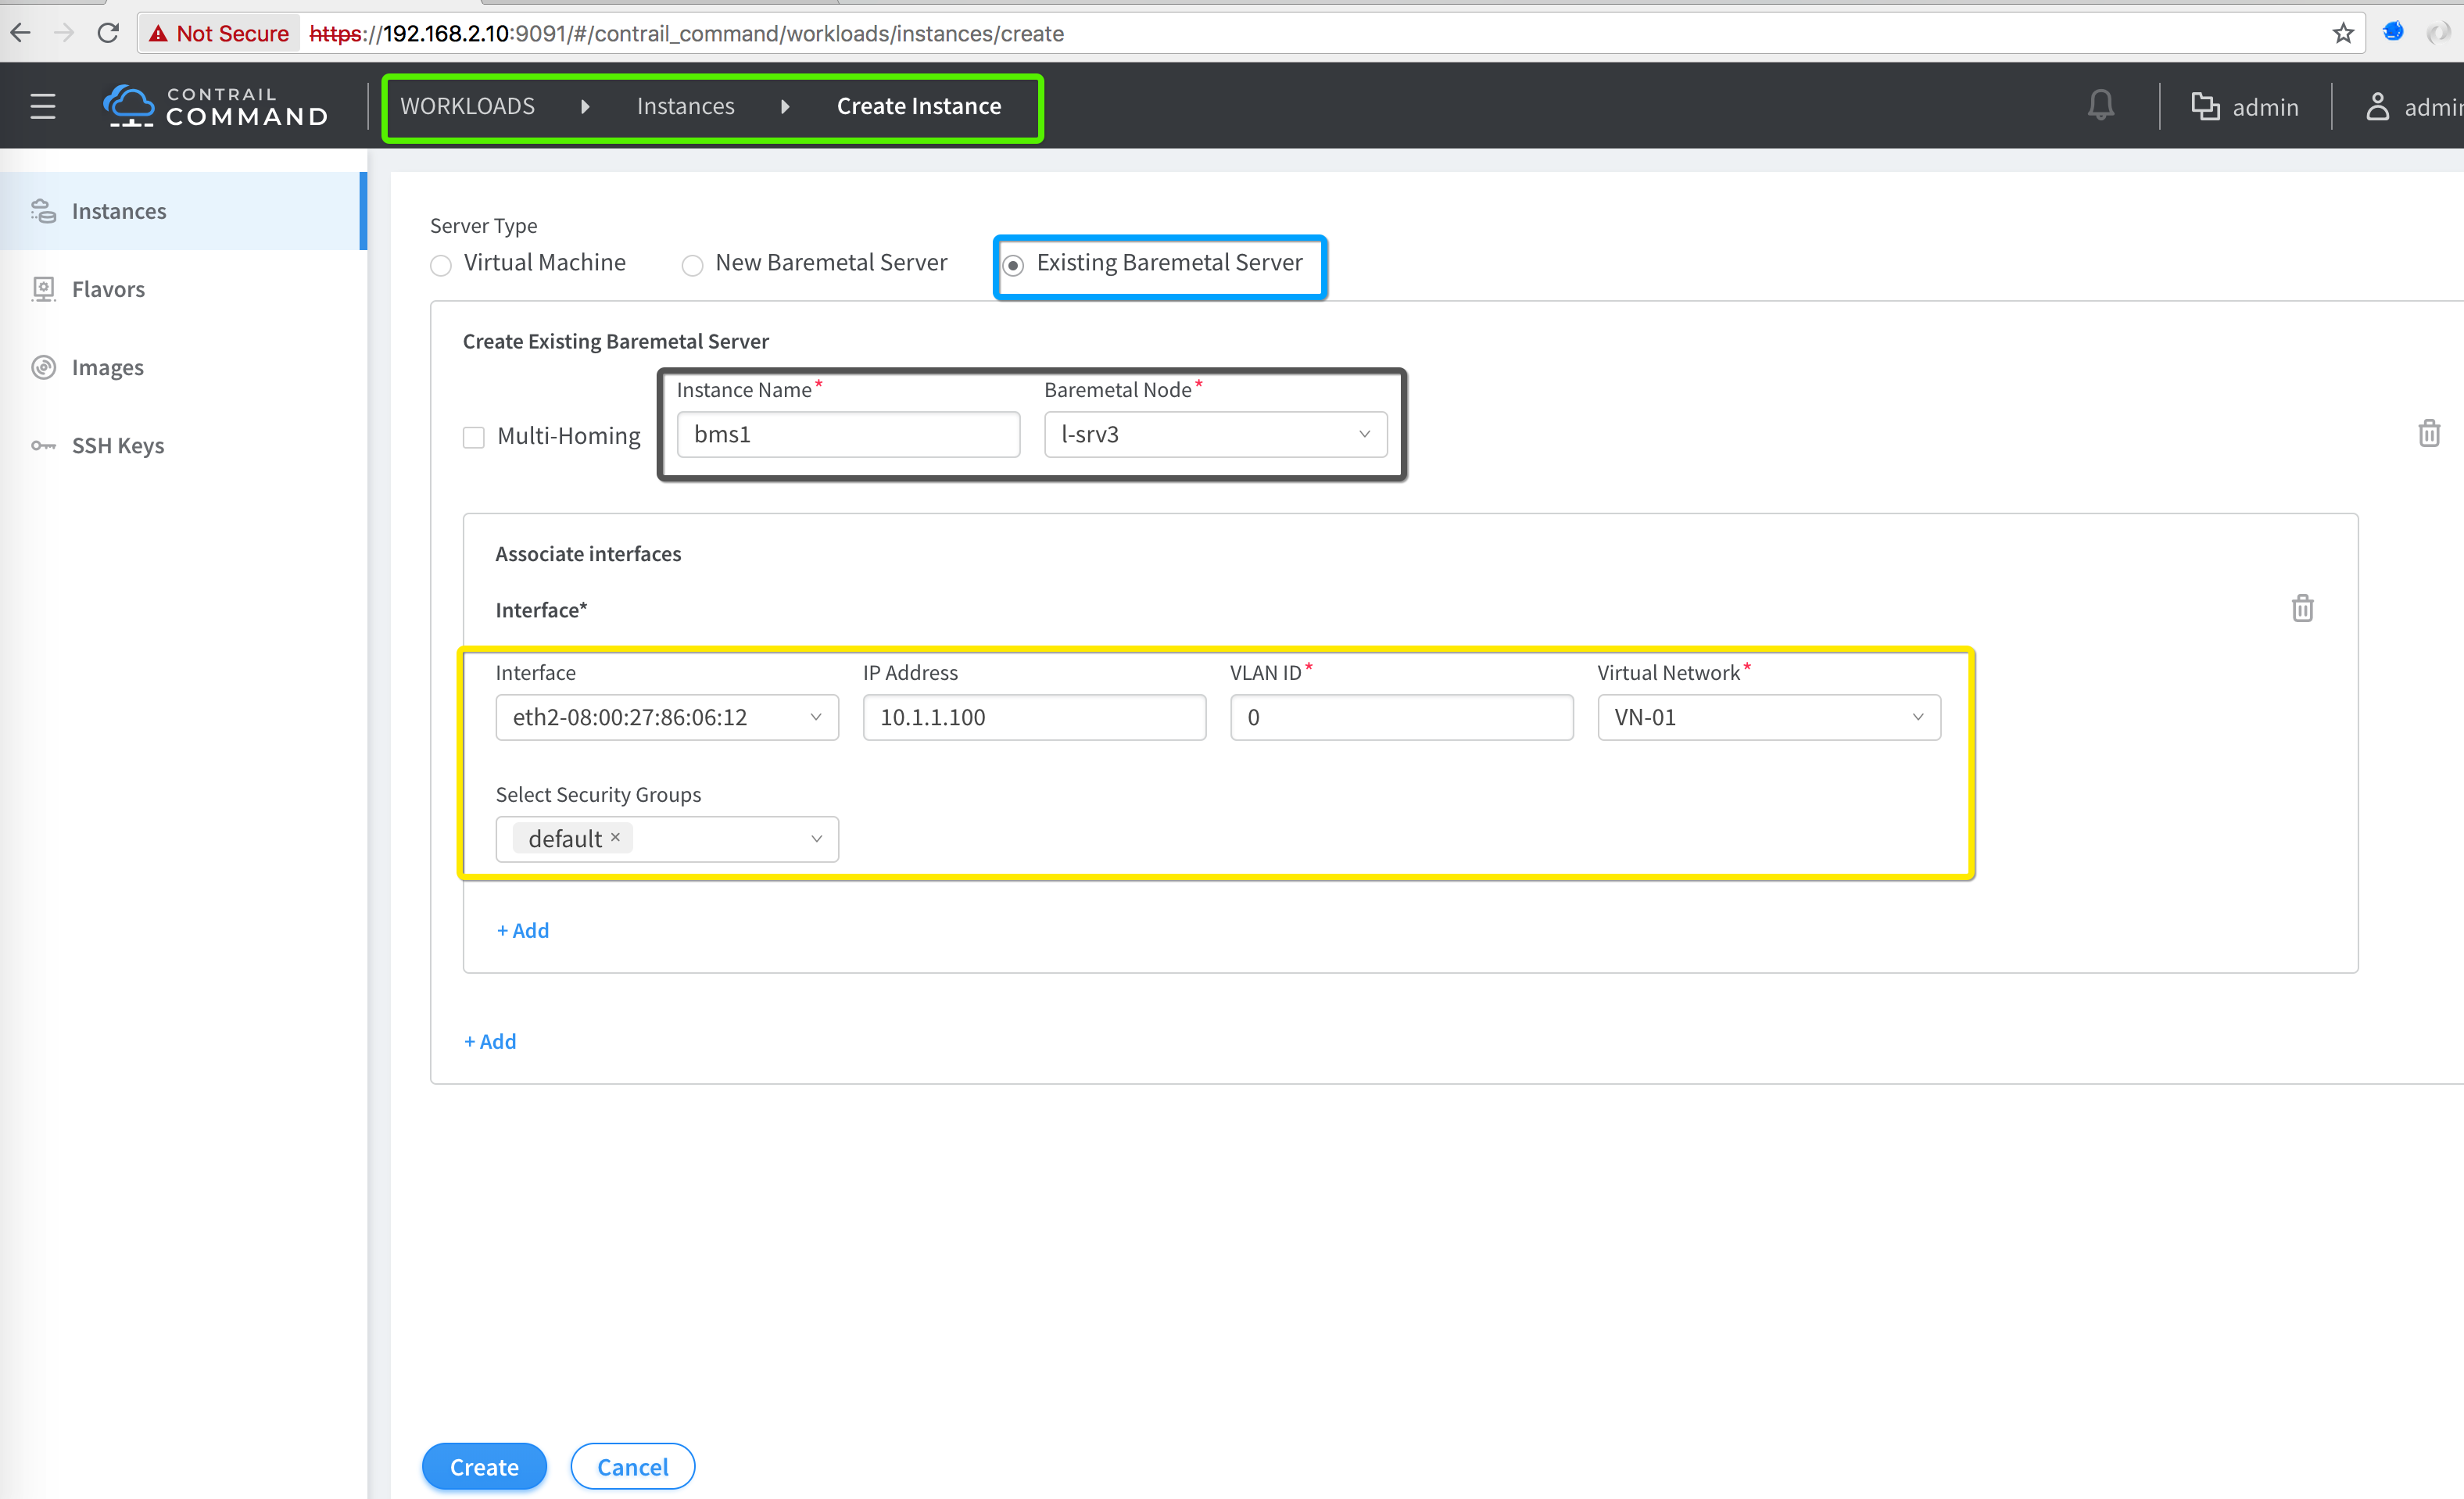Expand the Baremetal Node dropdown
2464x1499 pixels.
point(1215,434)
